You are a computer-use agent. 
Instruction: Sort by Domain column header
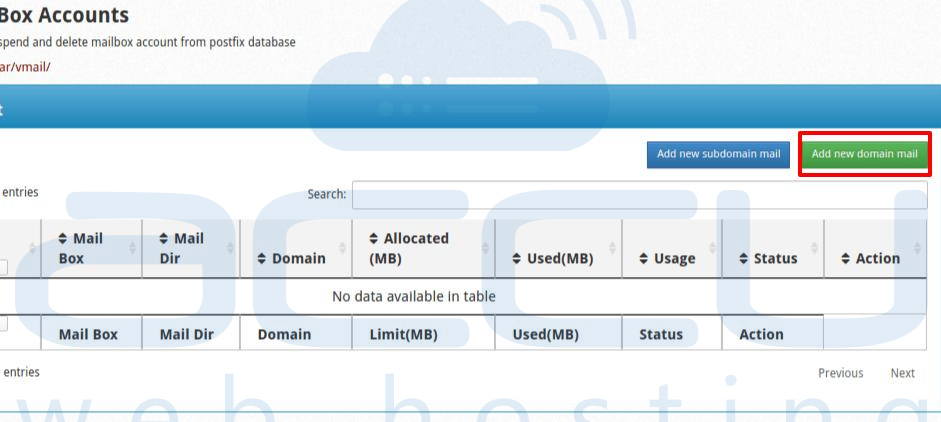pyautogui.click(x=296, y=249)
